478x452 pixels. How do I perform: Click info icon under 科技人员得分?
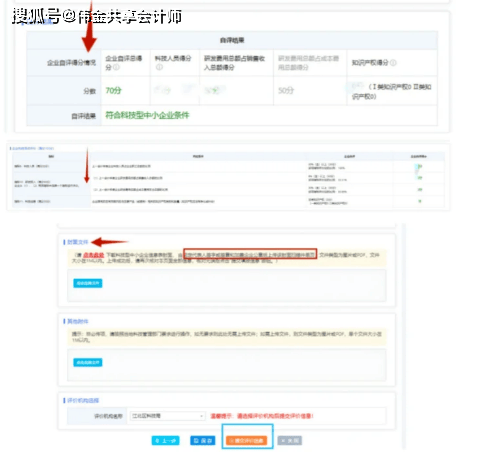(159, 67)
